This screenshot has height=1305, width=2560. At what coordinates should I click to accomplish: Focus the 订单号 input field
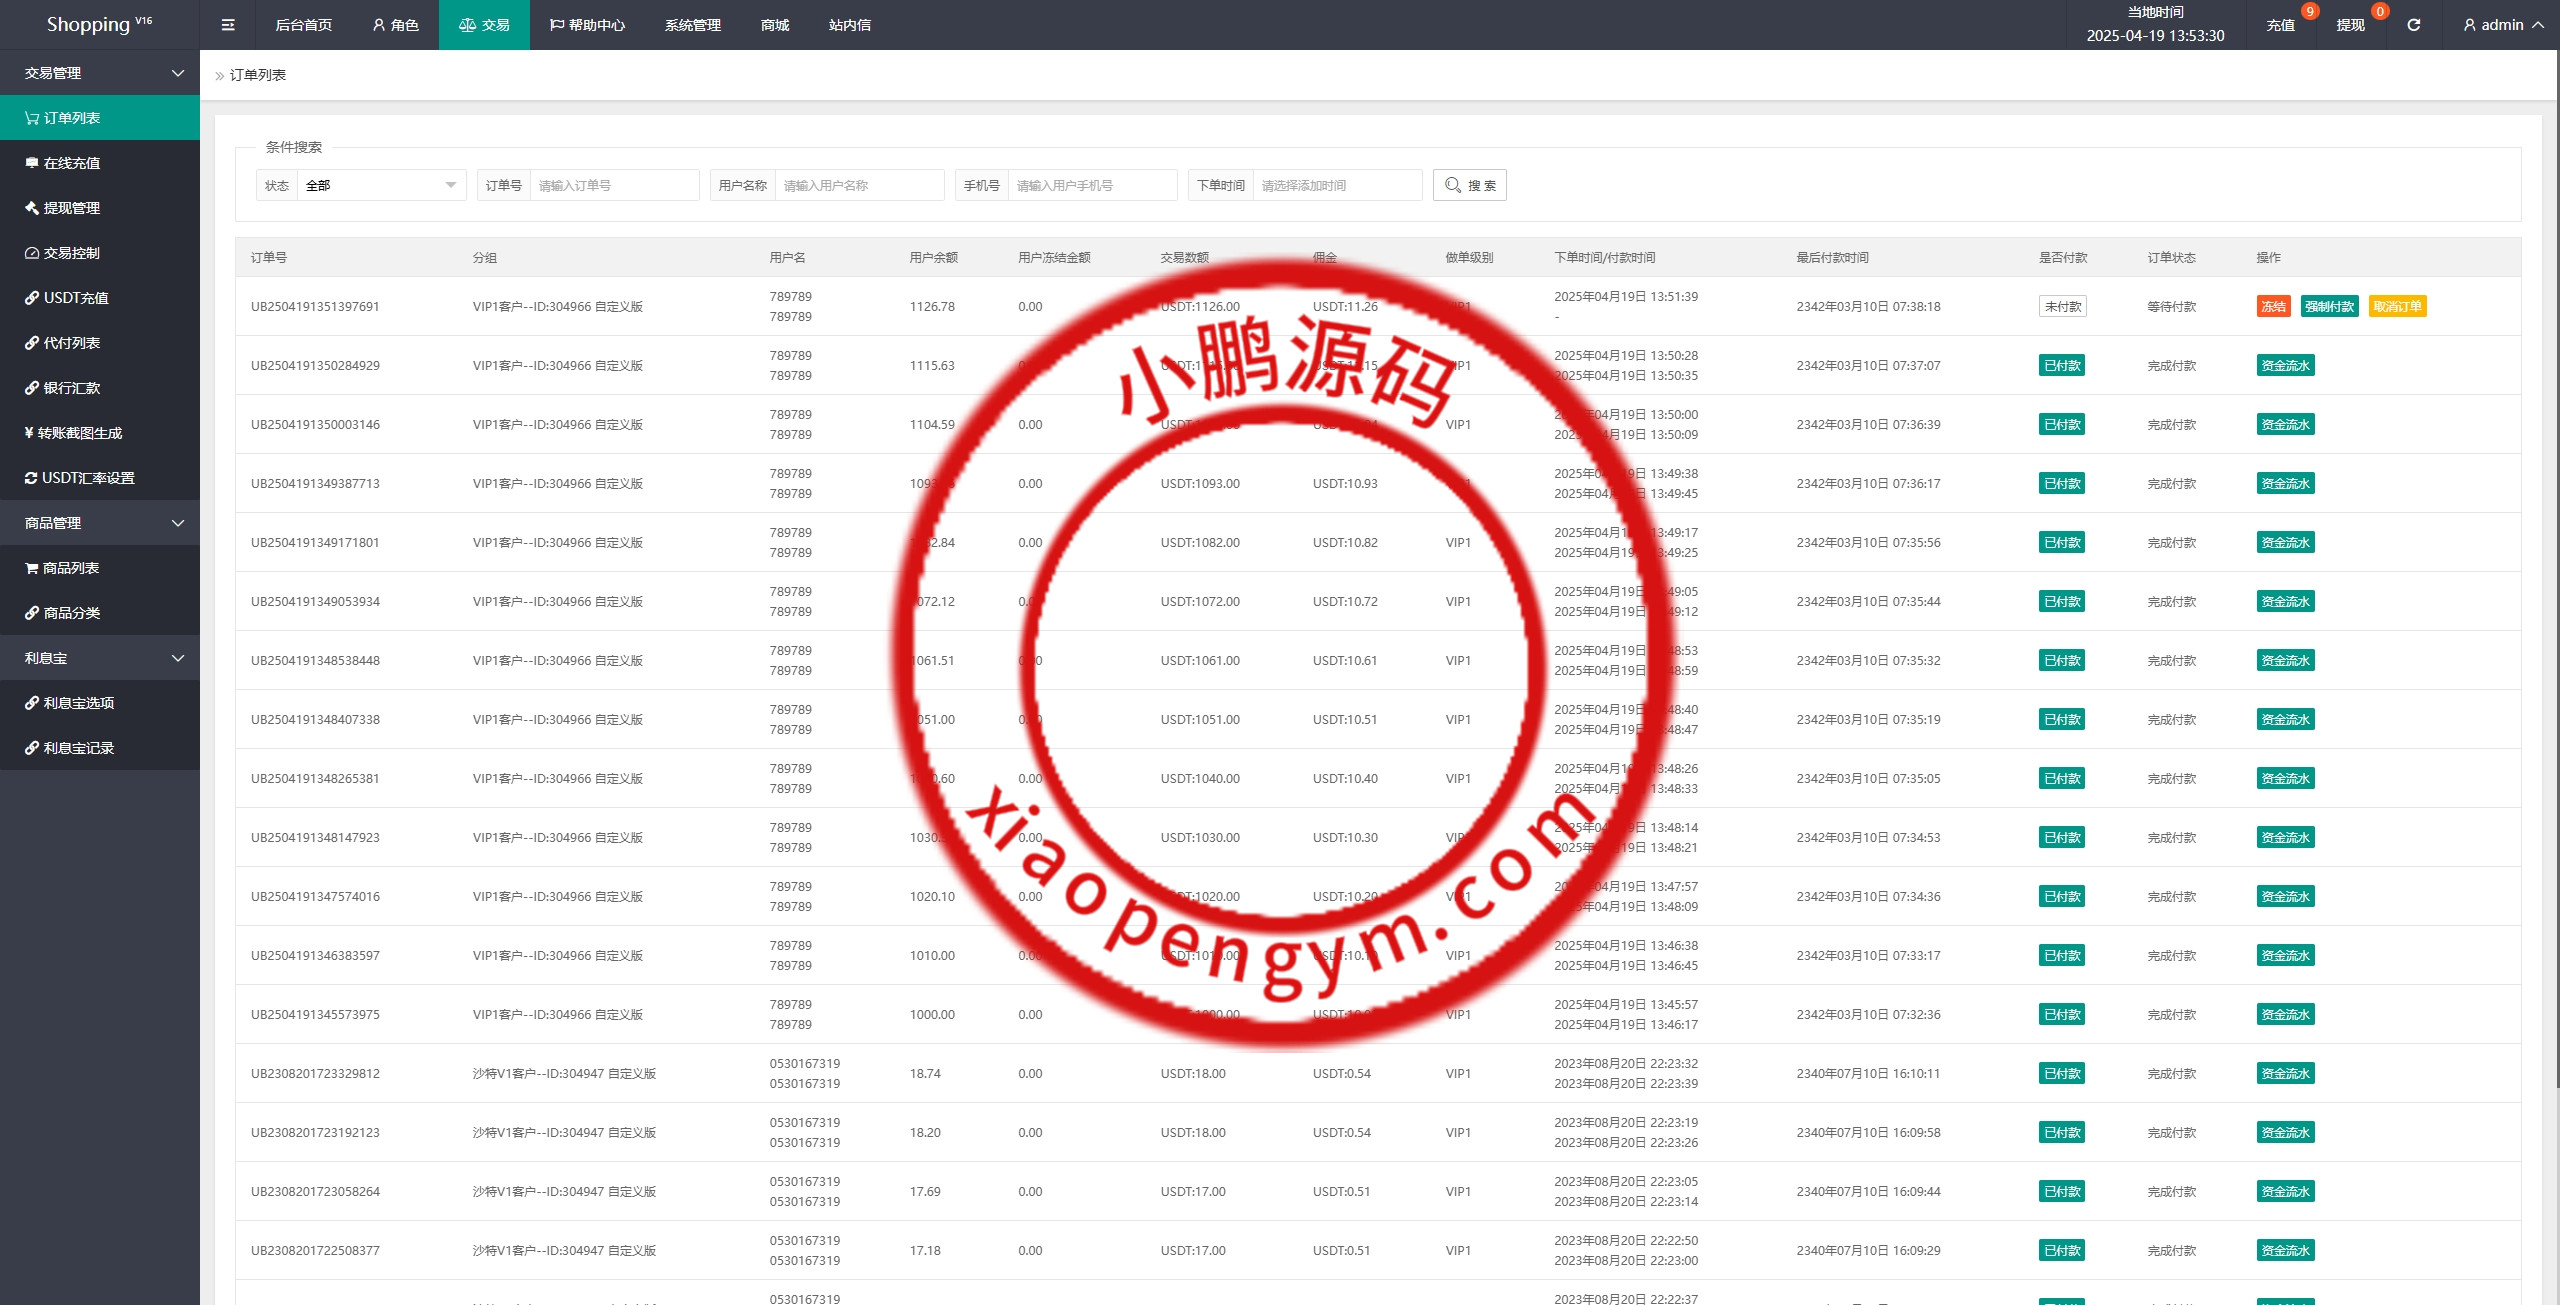613,185
